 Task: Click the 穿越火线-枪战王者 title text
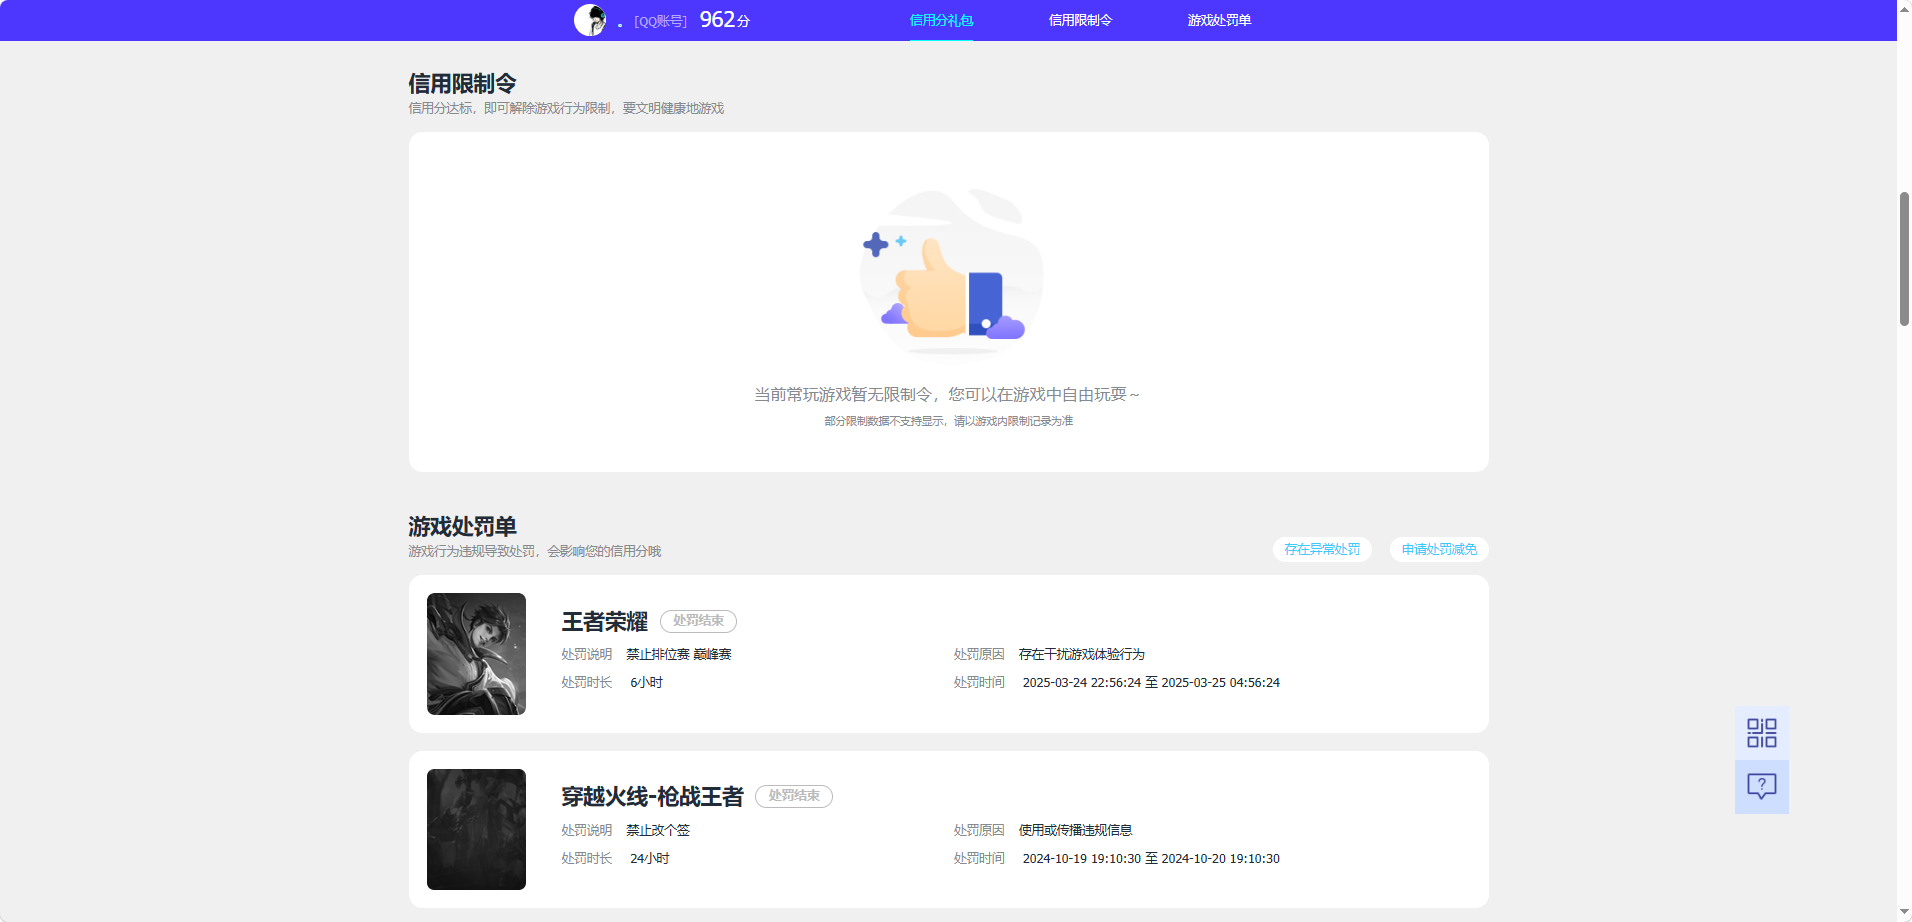coord(652,796)
